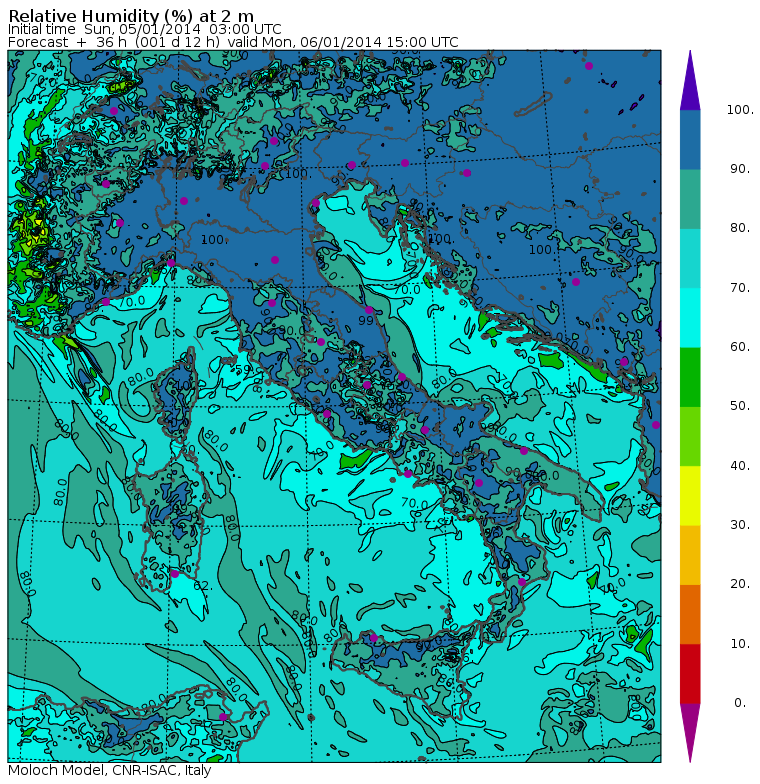Select the dark green 50–60 legend band
760x784 pixels.
coord(690,377)
